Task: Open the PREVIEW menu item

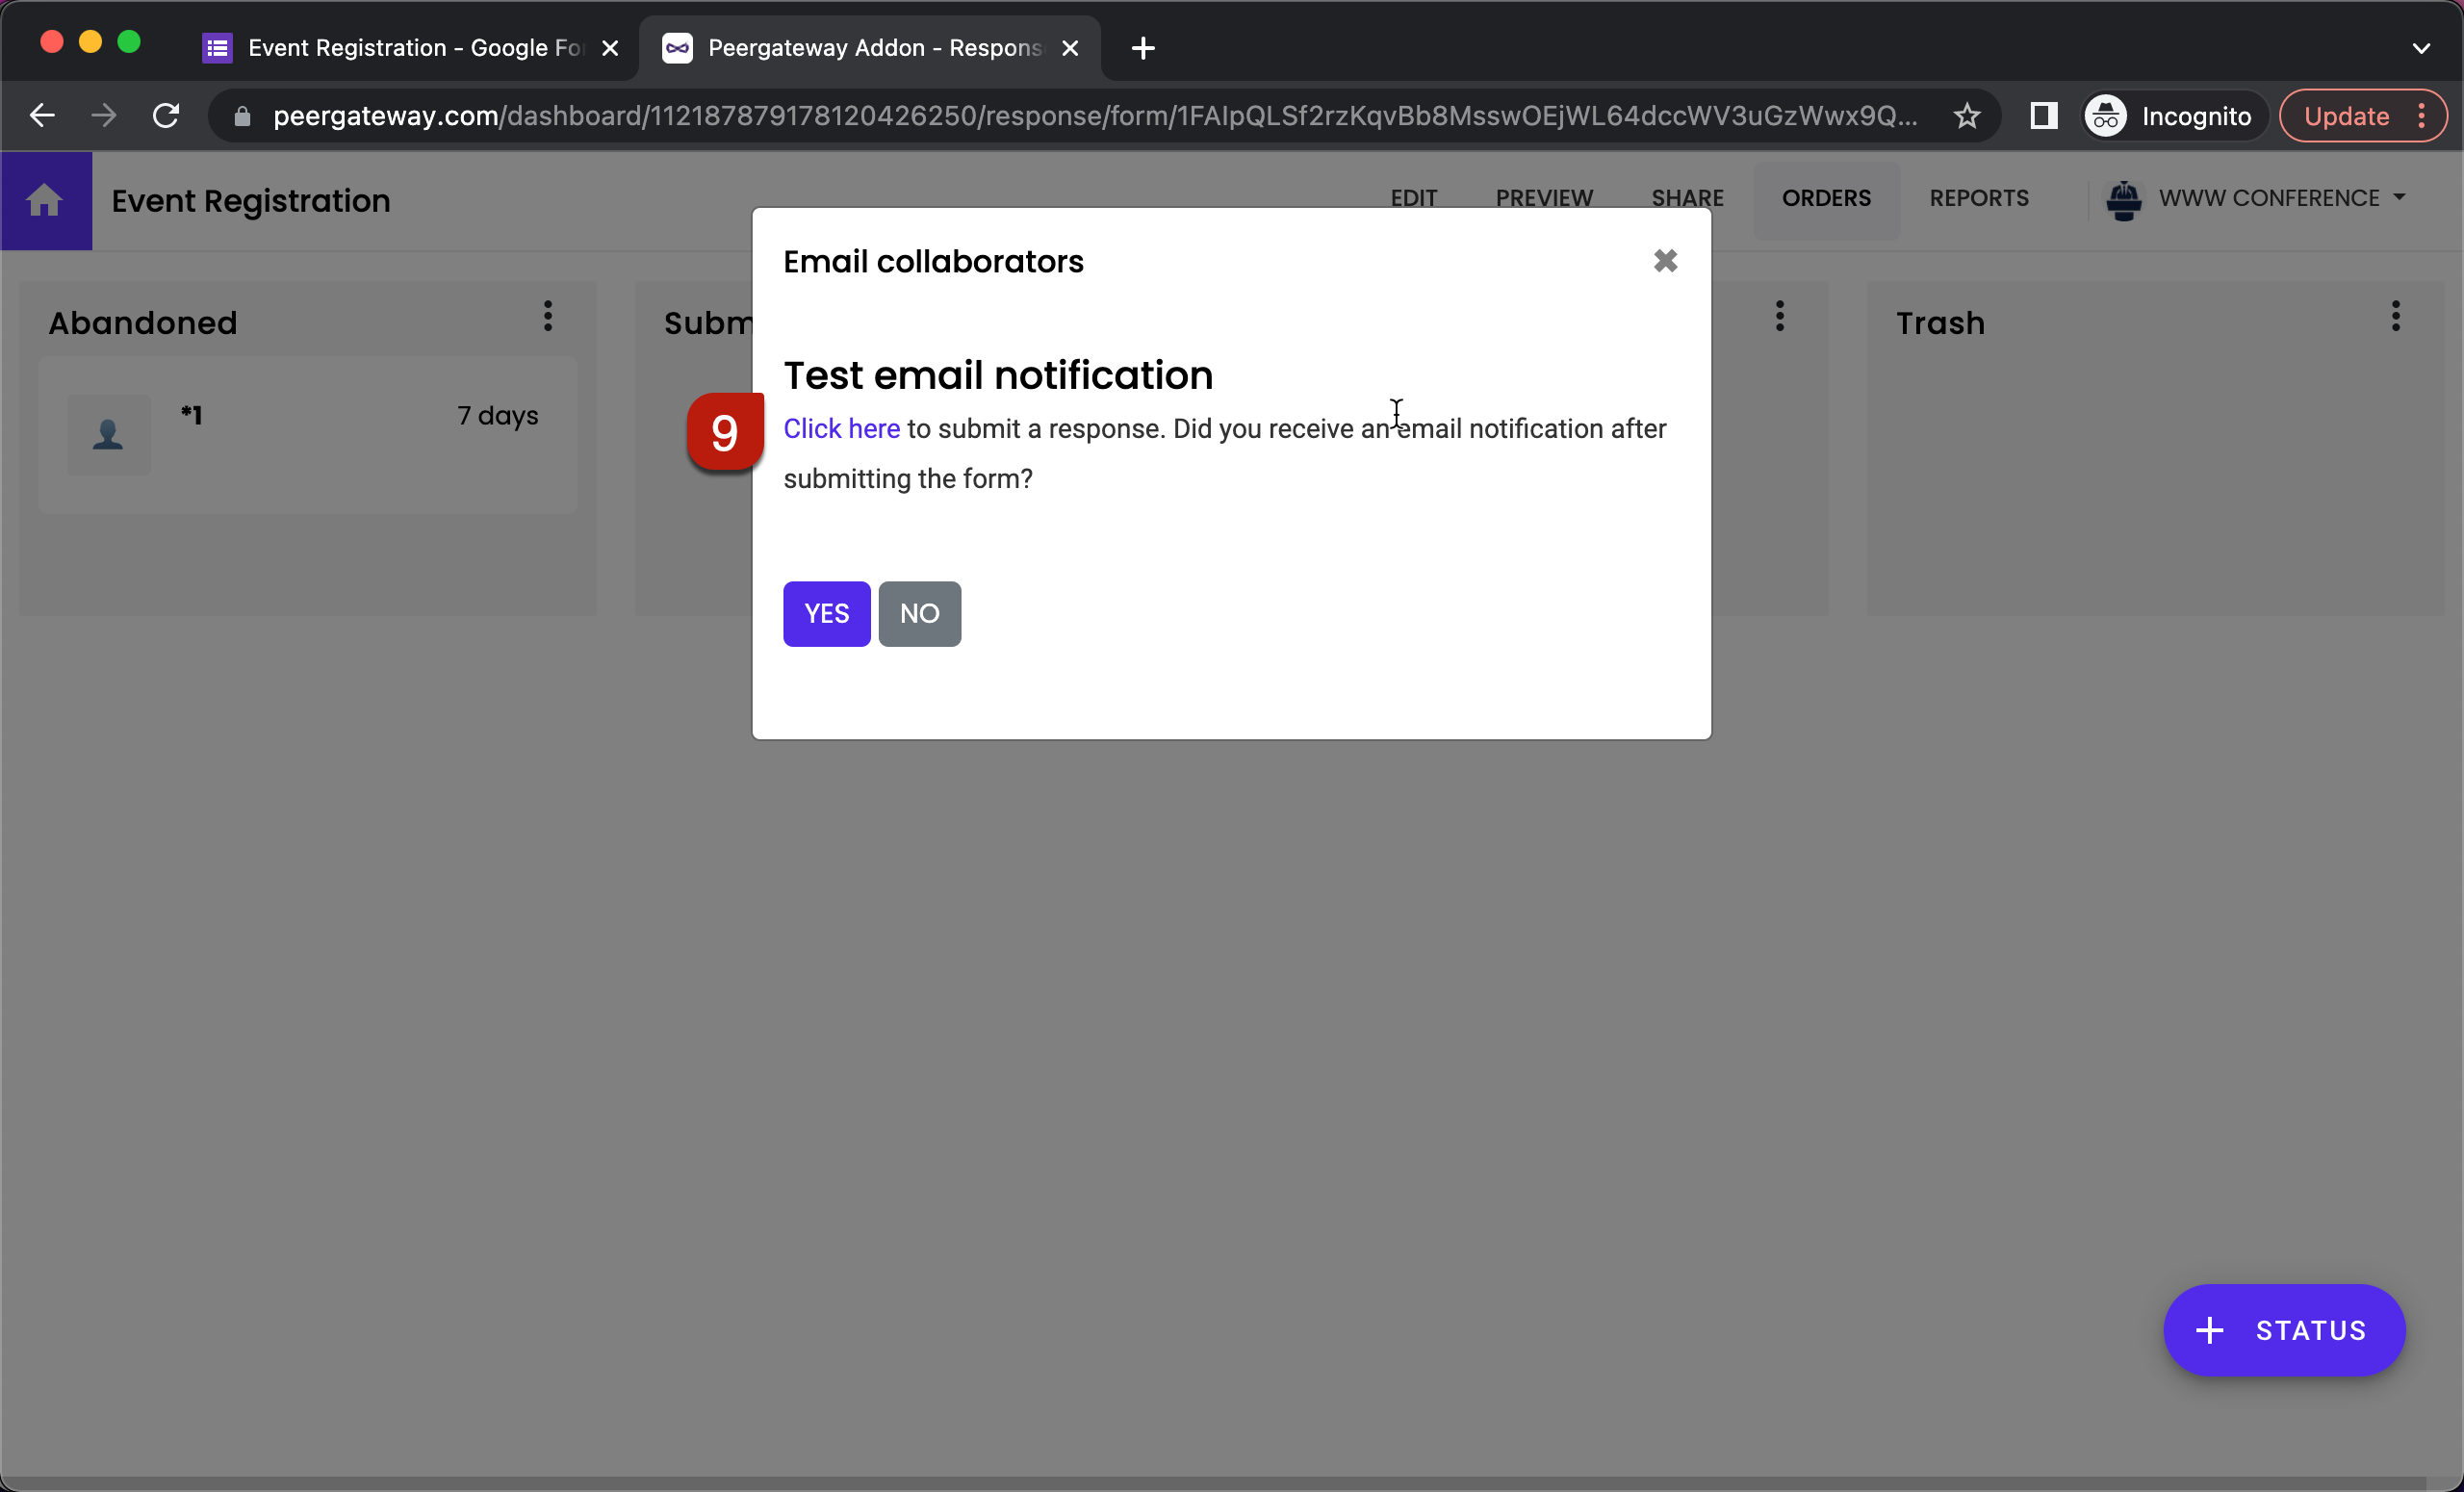Action: pyautogui.click(x=1543, y=198)
